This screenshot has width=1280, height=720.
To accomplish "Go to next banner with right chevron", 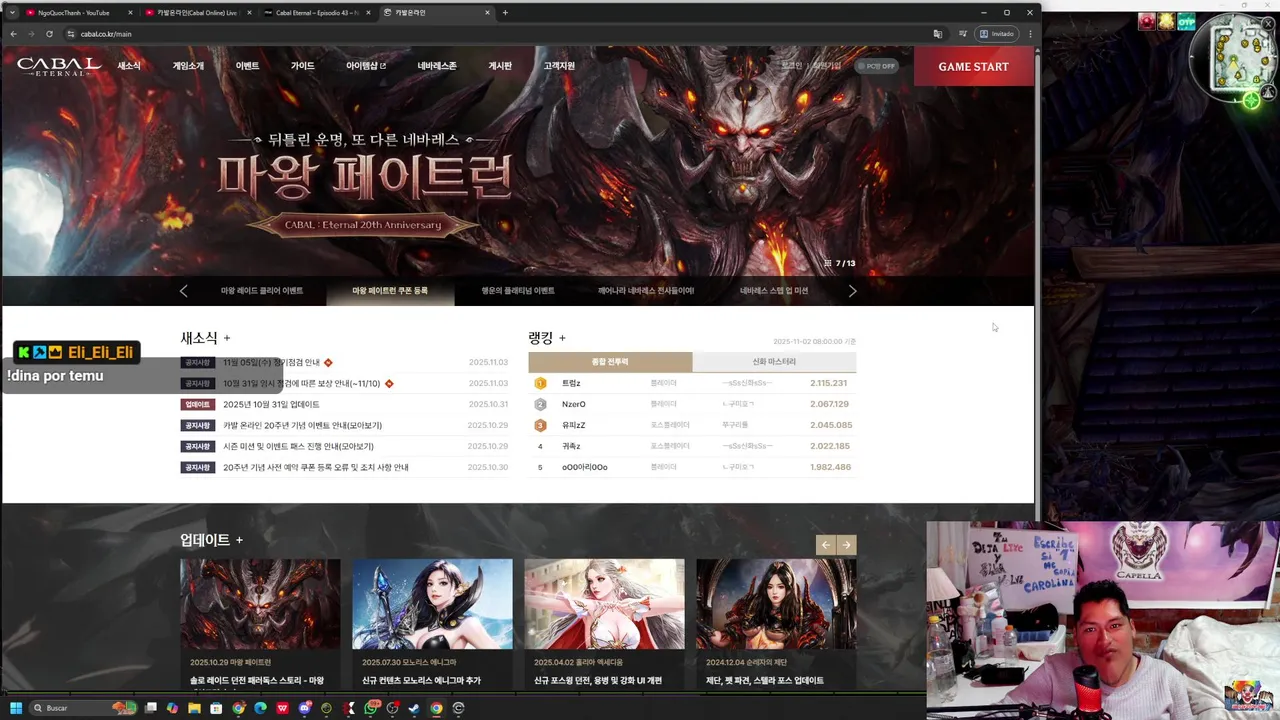I will pyautogui.click(x=852, y=291).
